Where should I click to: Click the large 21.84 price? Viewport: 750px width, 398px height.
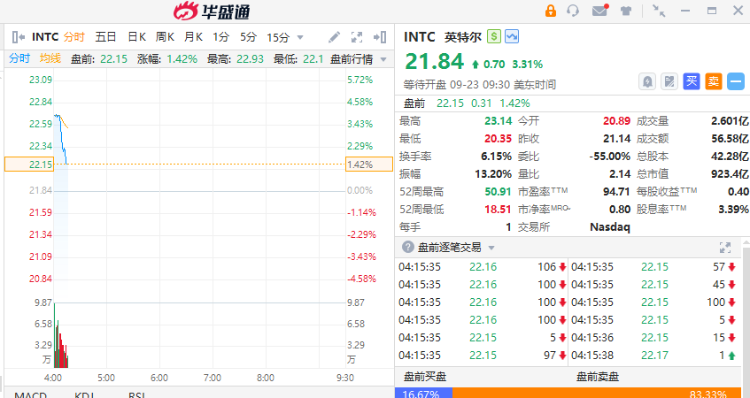tap(434, 61)
